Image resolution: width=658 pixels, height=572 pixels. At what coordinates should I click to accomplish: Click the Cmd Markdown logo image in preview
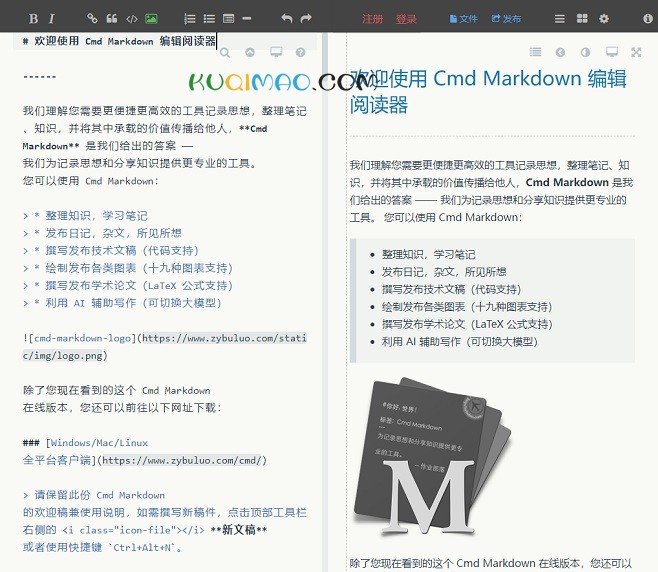click(x=432, y=457)
